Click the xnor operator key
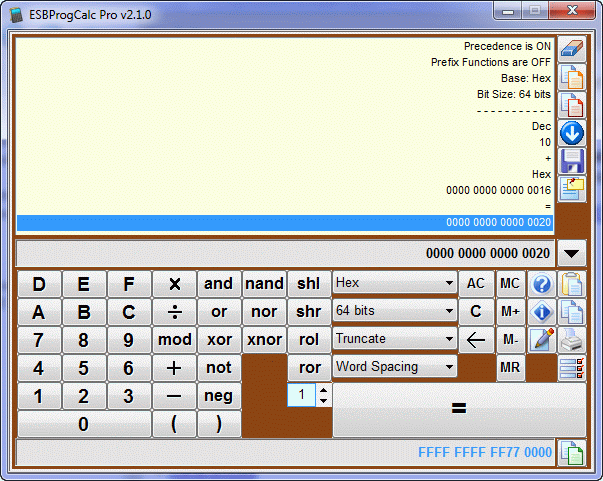Screen dimensions: 603x481 pyautogui.click(x=264, y=340)
